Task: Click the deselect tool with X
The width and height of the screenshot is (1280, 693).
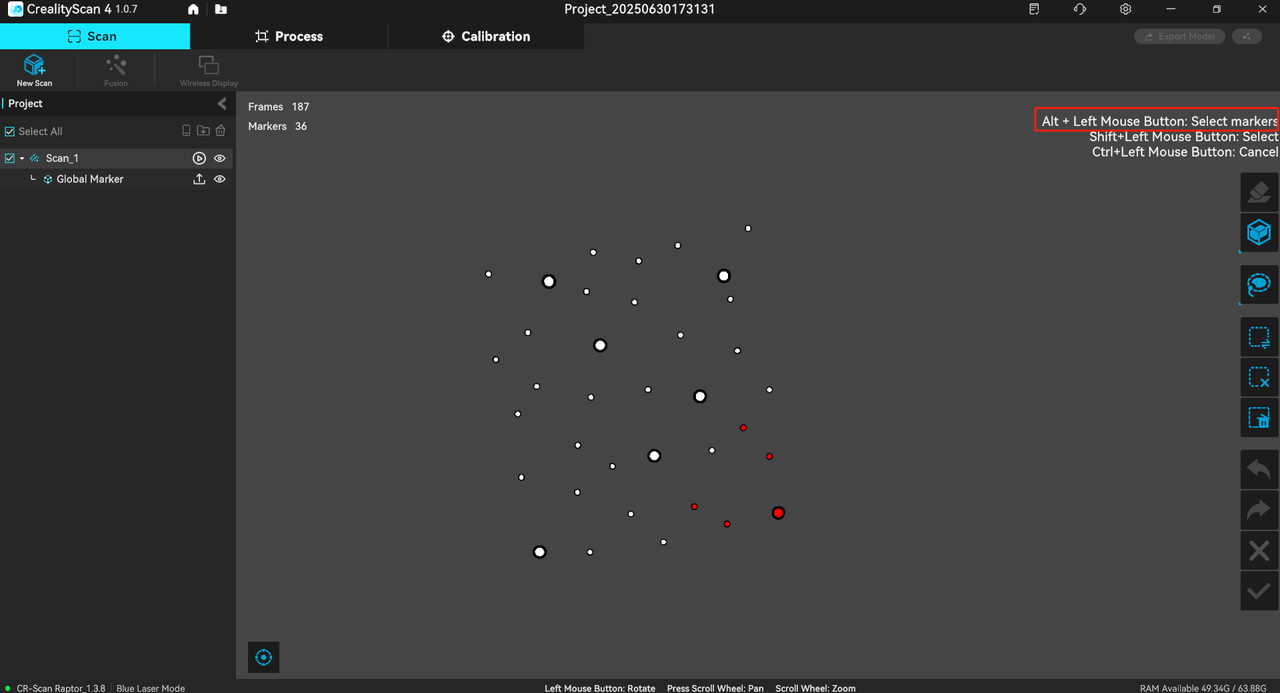Action: [1259, 378]
